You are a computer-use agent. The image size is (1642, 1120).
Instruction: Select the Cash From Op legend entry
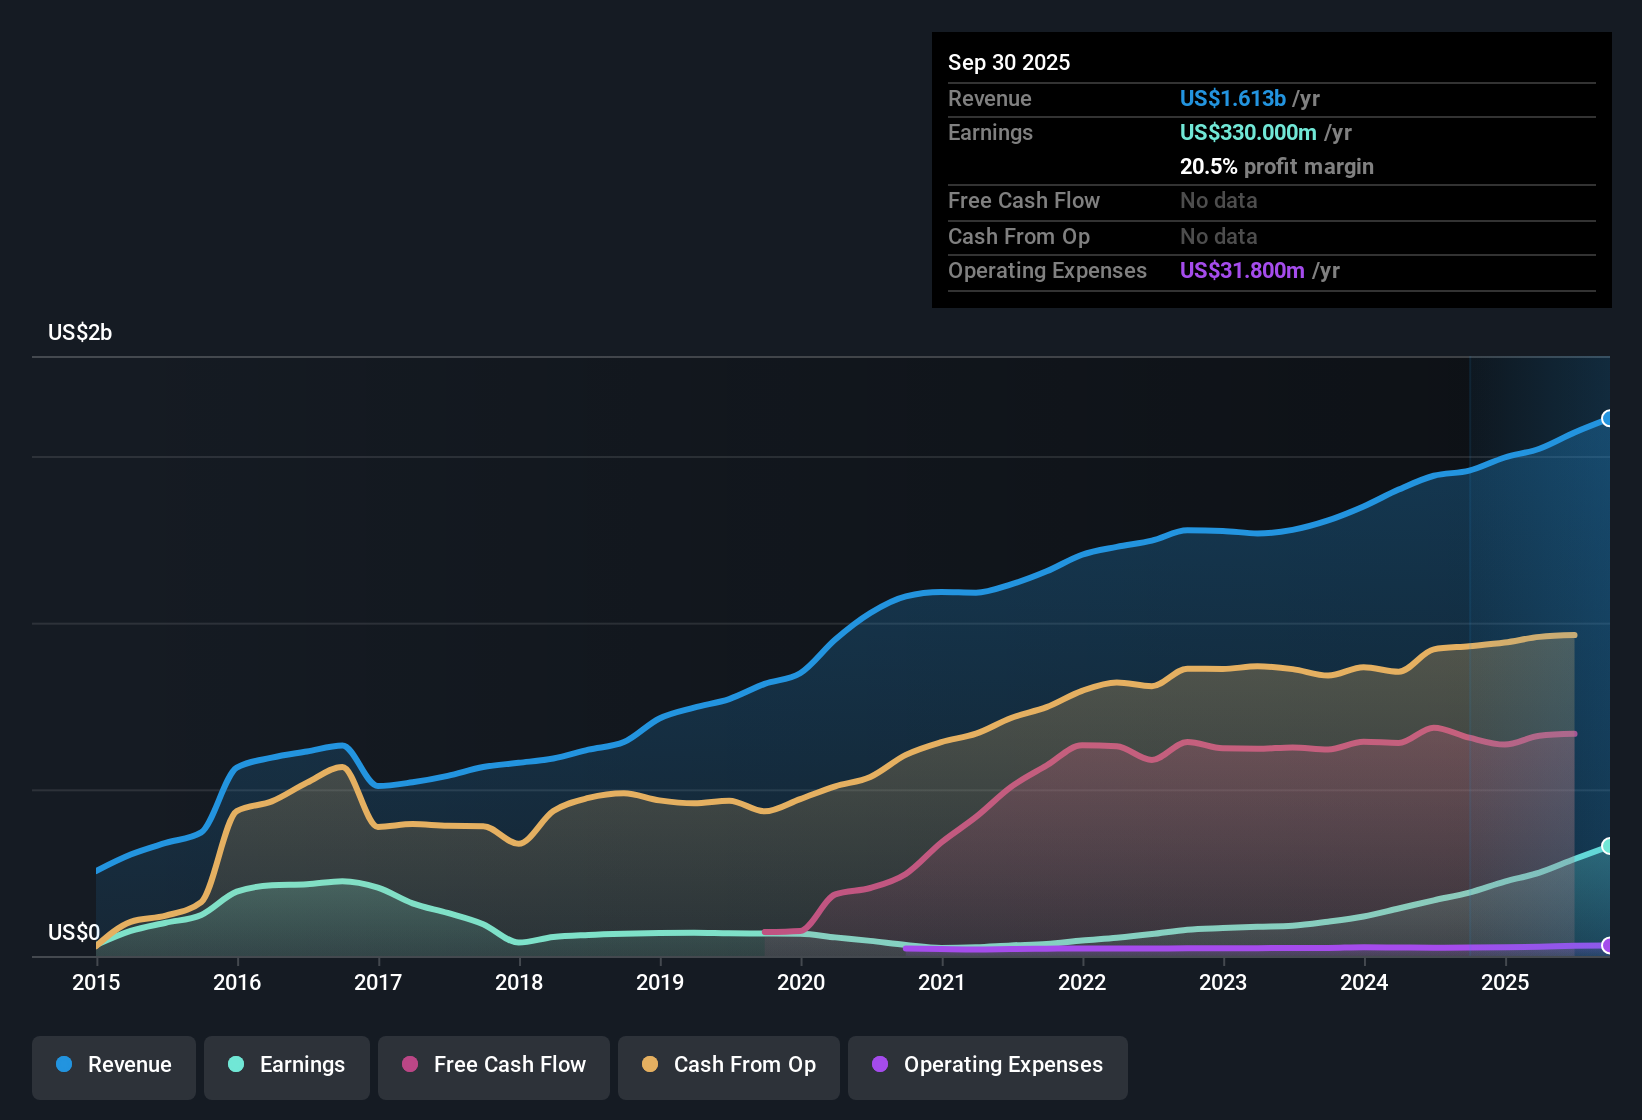[728, 1065]
